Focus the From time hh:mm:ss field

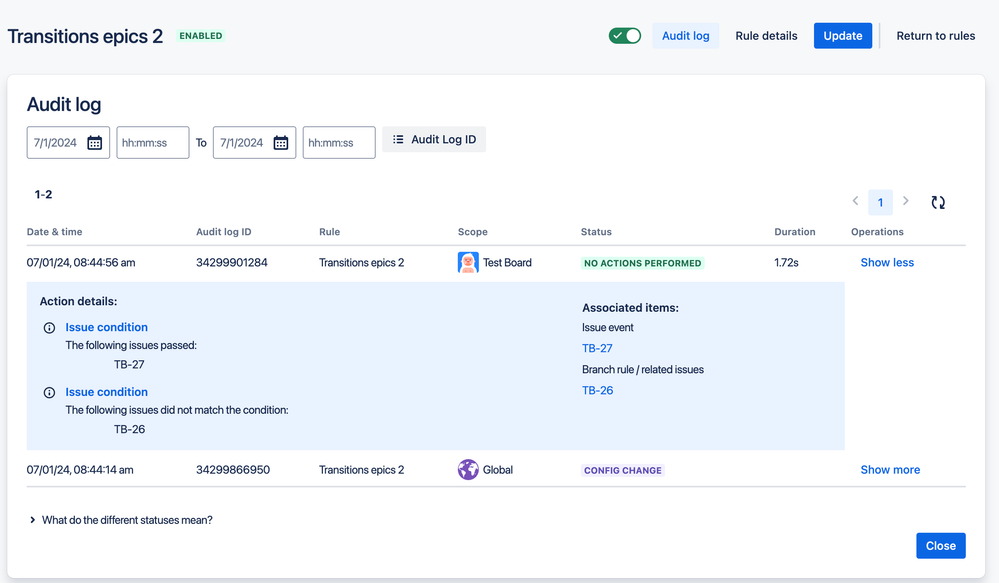point(152,143)
